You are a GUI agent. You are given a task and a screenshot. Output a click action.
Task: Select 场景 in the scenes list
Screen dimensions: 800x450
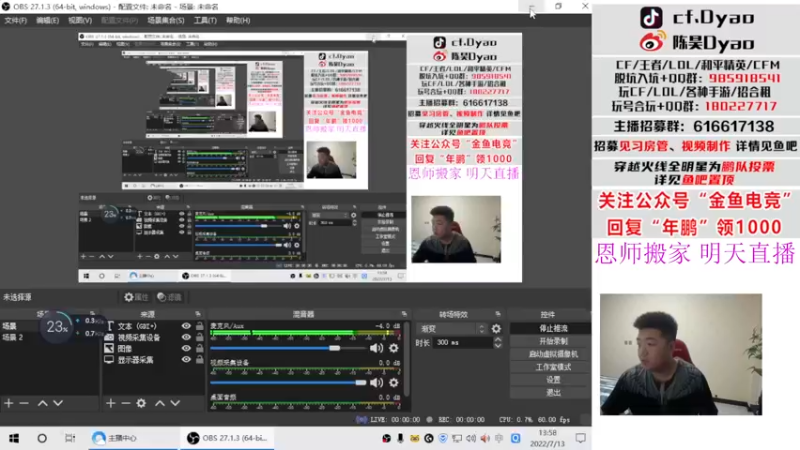(49, 326)
